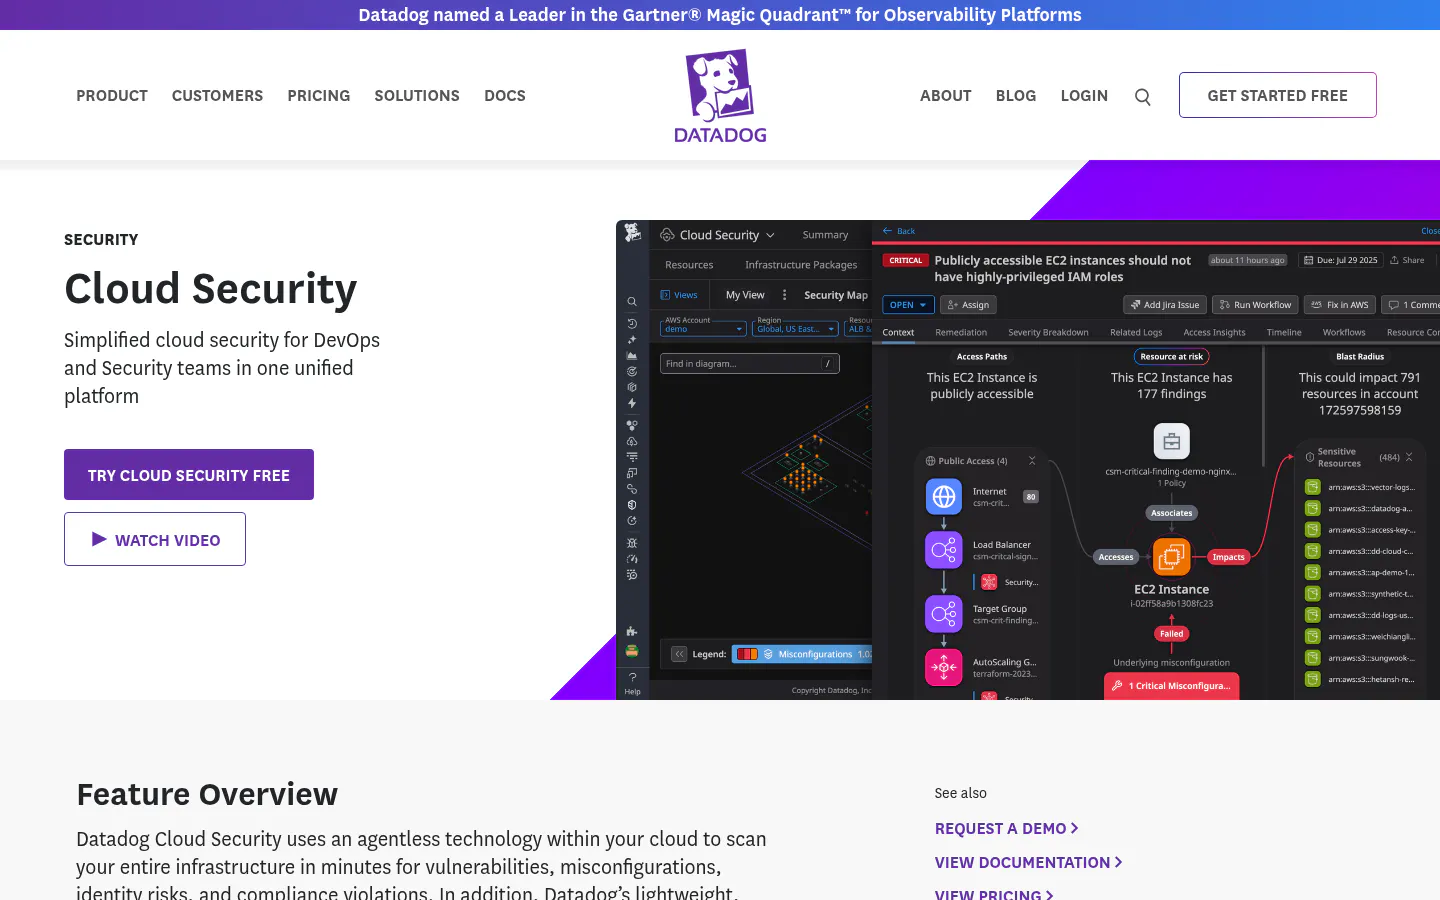Click the briefcase policy icon above Associates
Viewport: 1440px width, 900px height.
point(1172,441)
